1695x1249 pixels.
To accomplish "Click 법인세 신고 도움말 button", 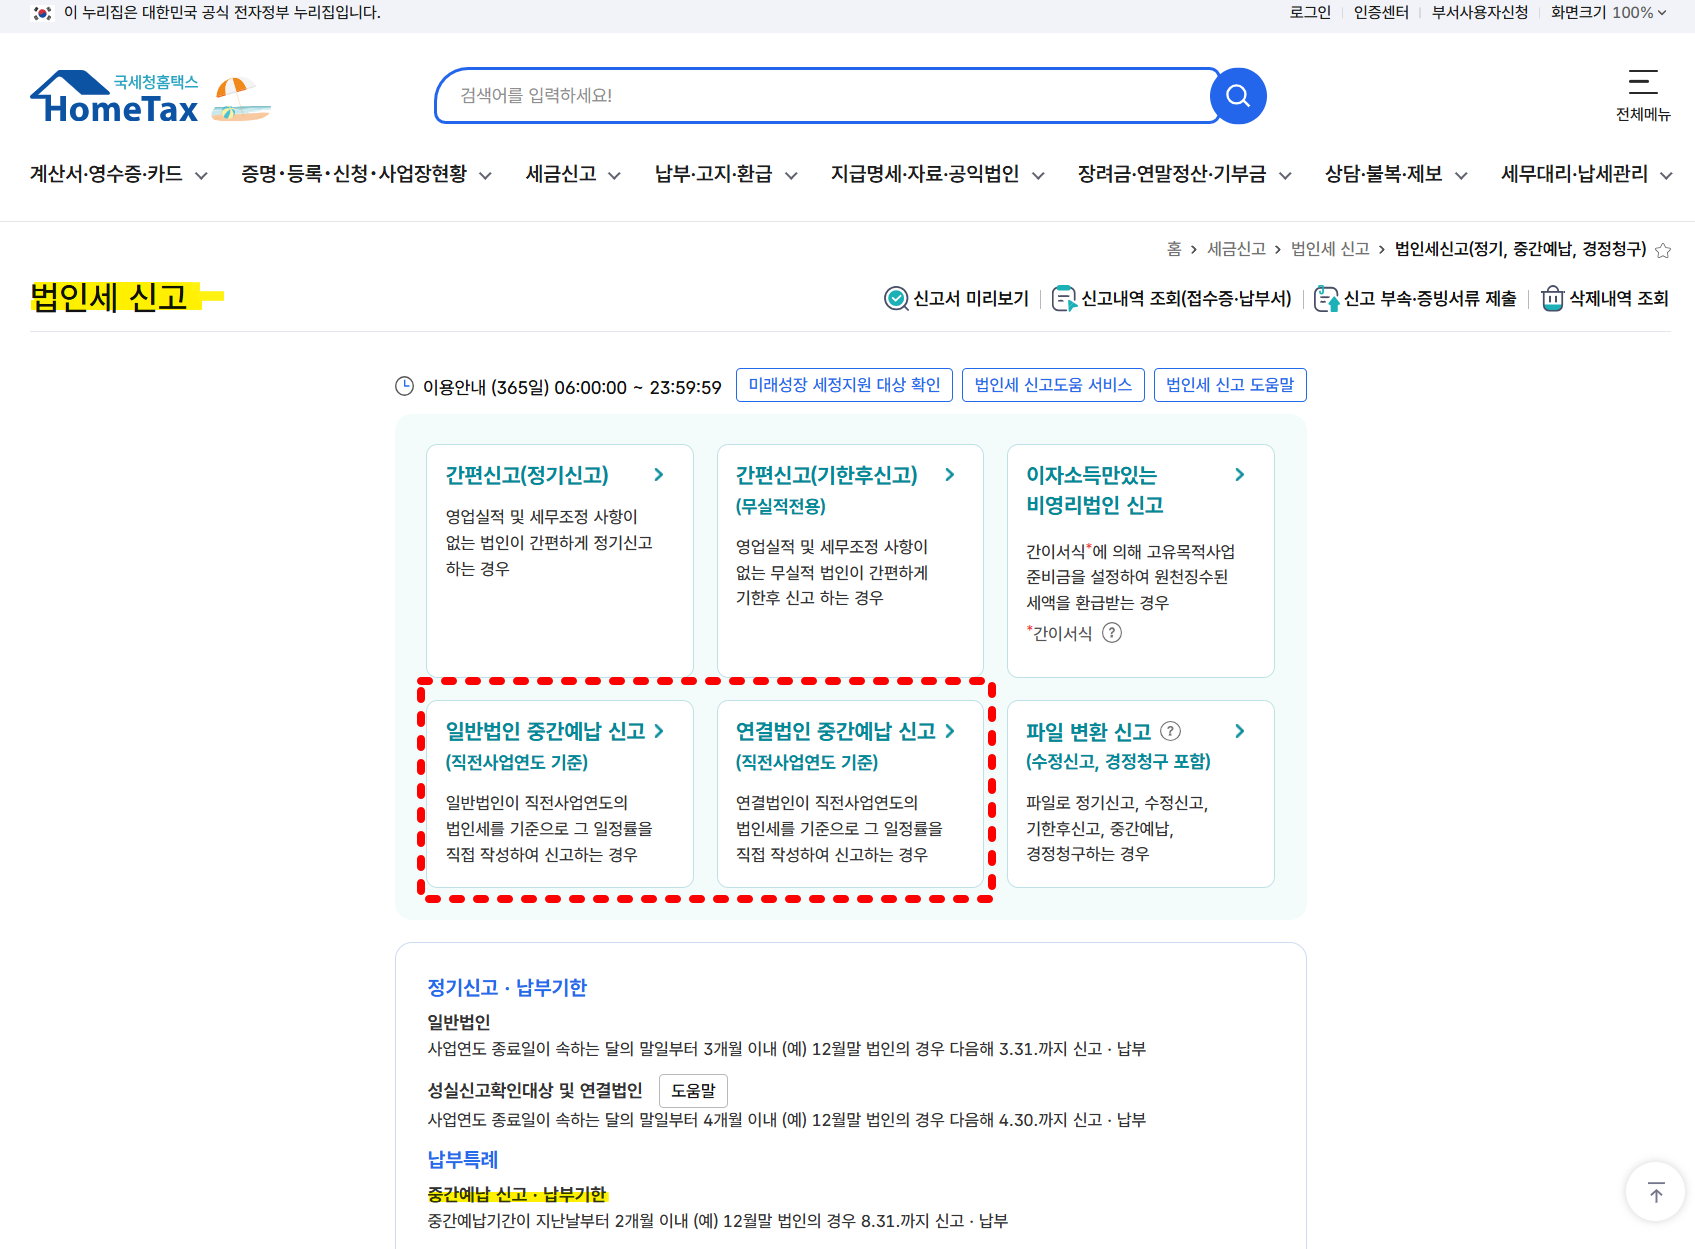I will [x=1230, y=385].
